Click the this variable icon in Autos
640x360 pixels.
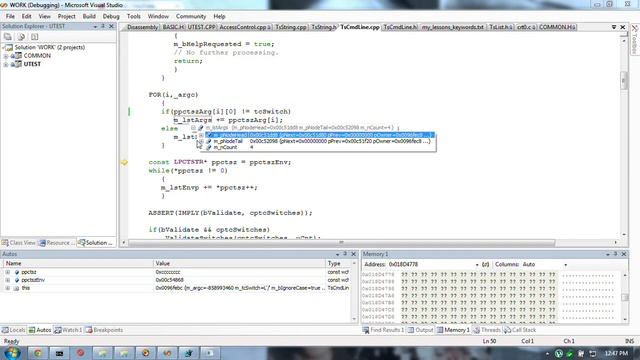[16, 288]
